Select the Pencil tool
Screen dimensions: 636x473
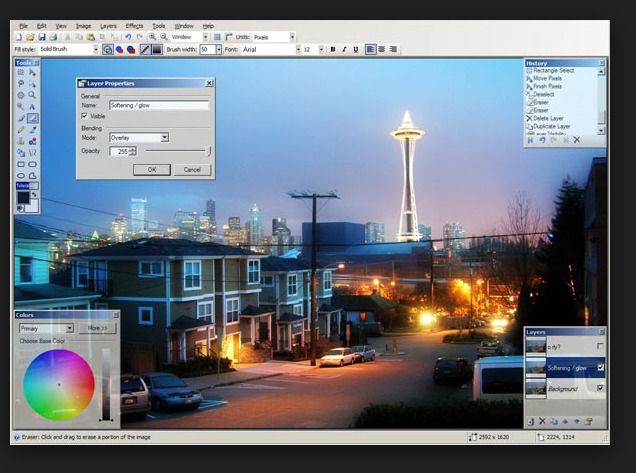[21, 130]
